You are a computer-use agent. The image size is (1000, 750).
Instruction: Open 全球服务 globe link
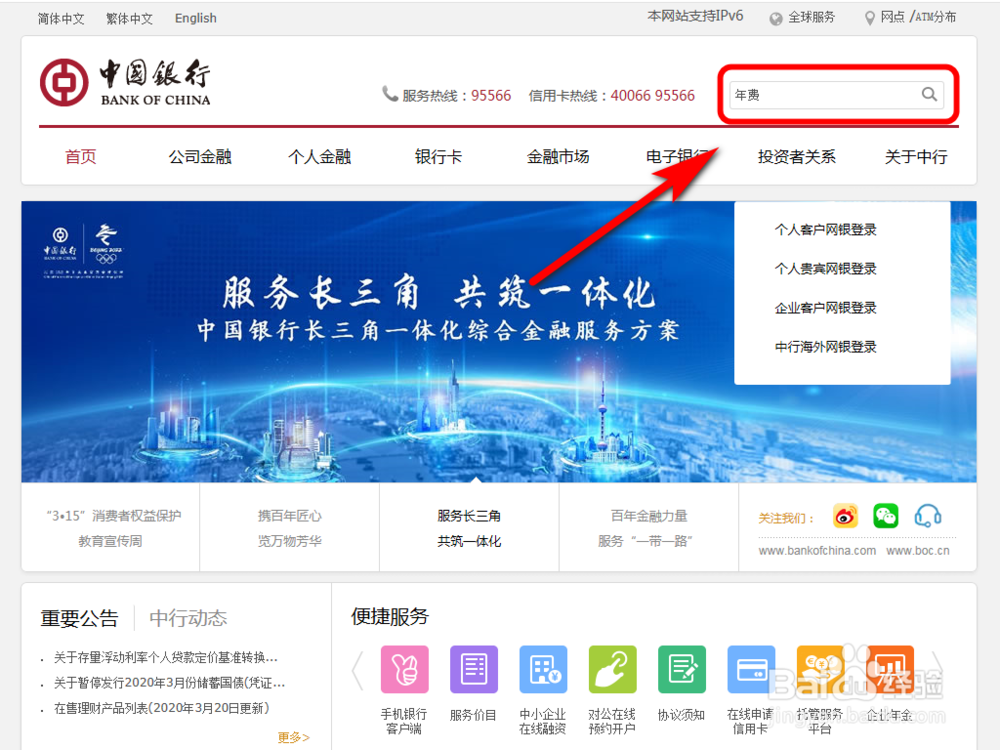[802, 18]
